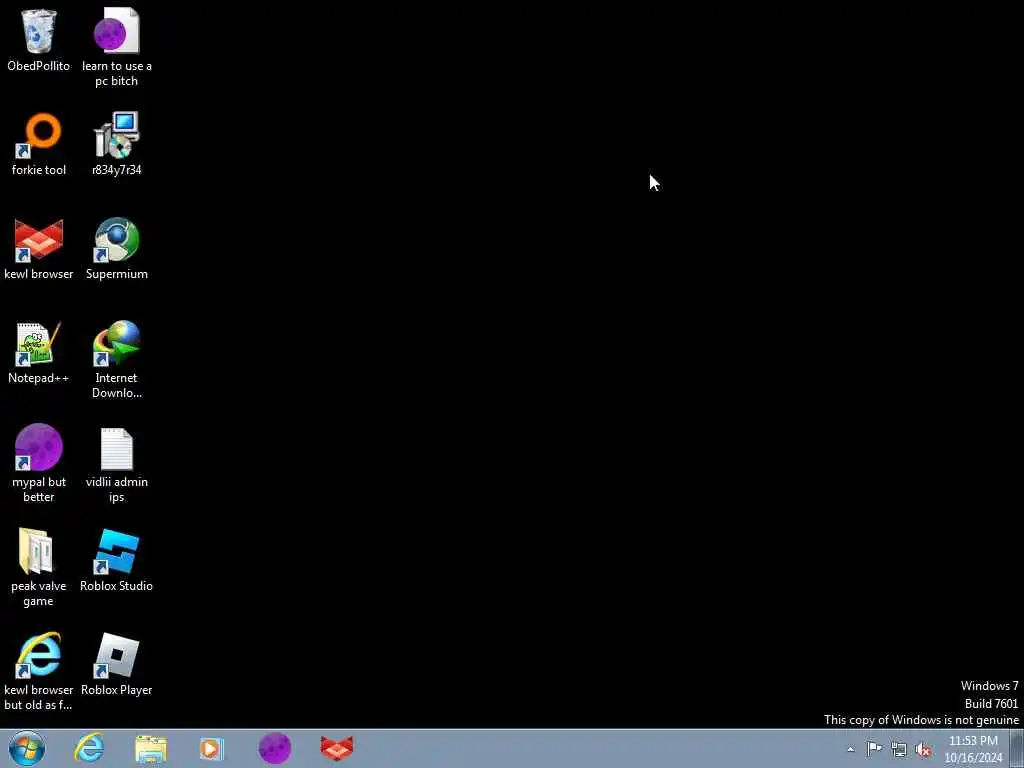Click the Show desktop button
This screenshot has width=1024, height=768.
pos(1017,748)
